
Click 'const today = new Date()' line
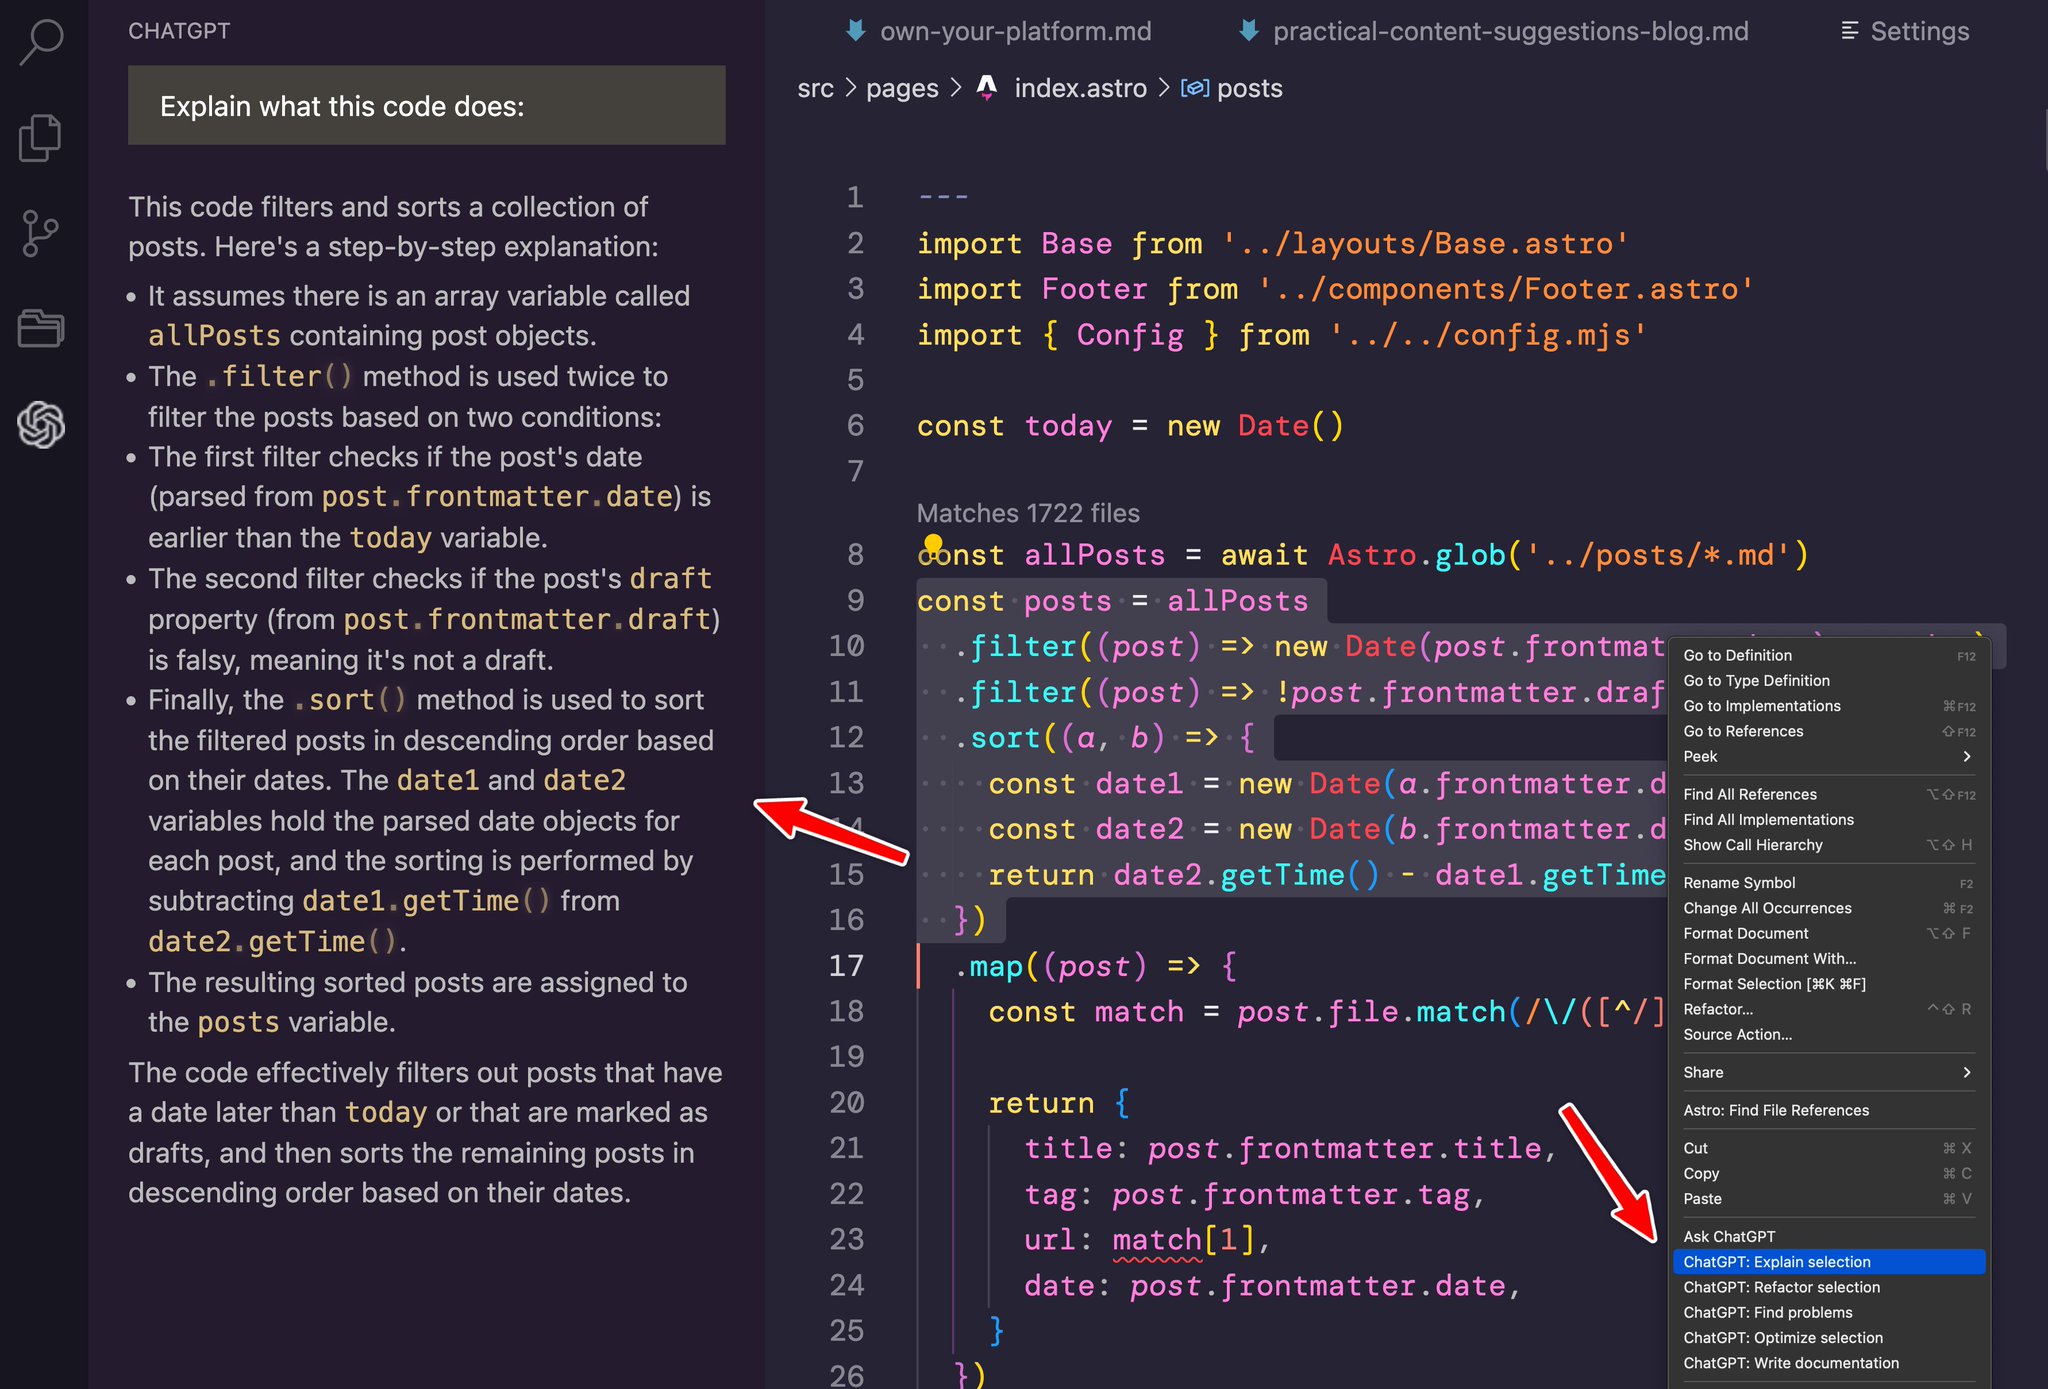pos(1130,426)
